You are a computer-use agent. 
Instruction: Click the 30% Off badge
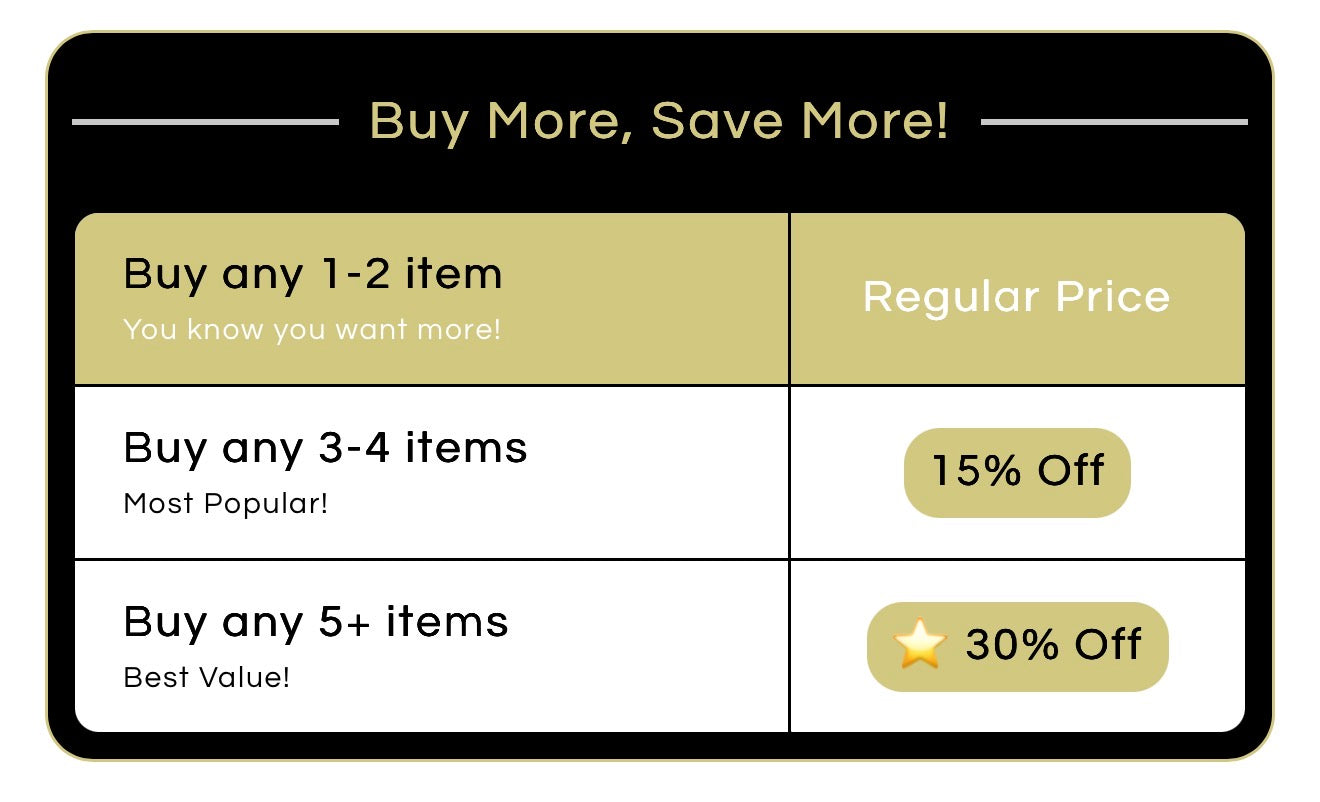click(1017, 646)
